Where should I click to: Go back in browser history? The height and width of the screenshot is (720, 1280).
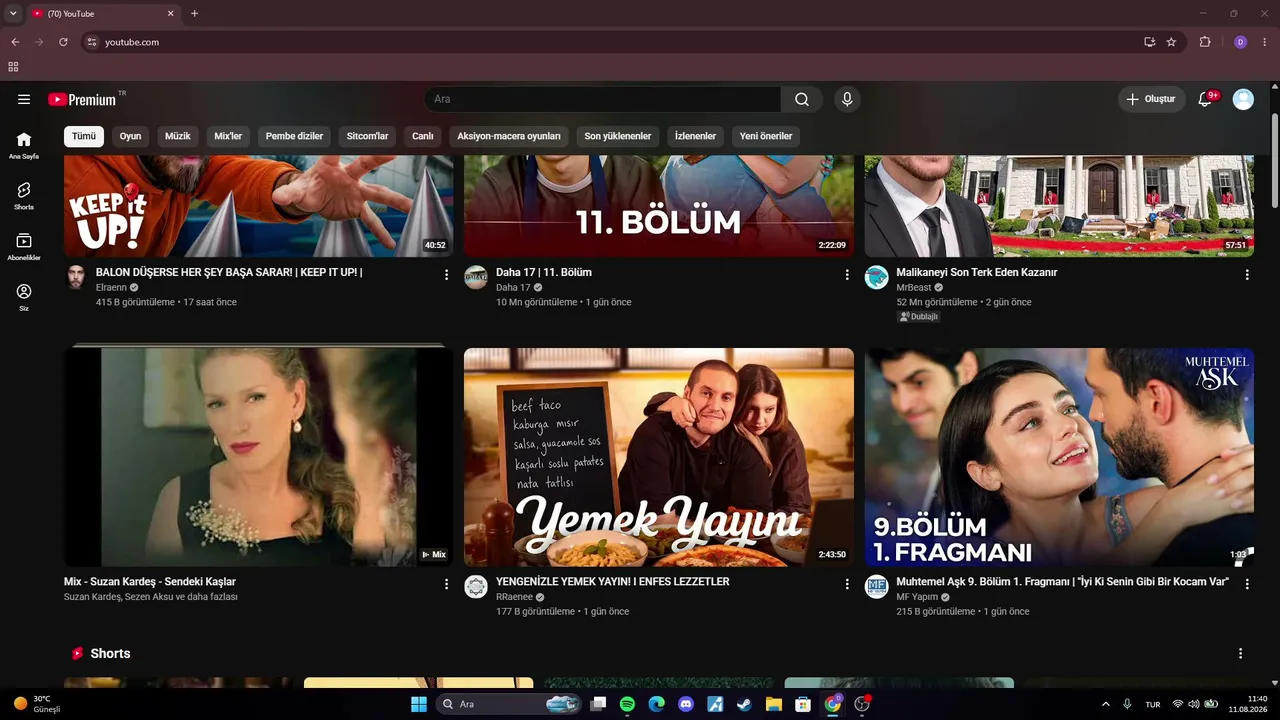[x=15, y=42]
